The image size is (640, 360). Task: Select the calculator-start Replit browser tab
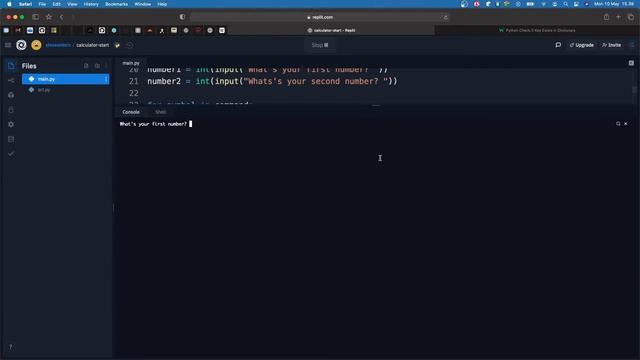point(331,30)
